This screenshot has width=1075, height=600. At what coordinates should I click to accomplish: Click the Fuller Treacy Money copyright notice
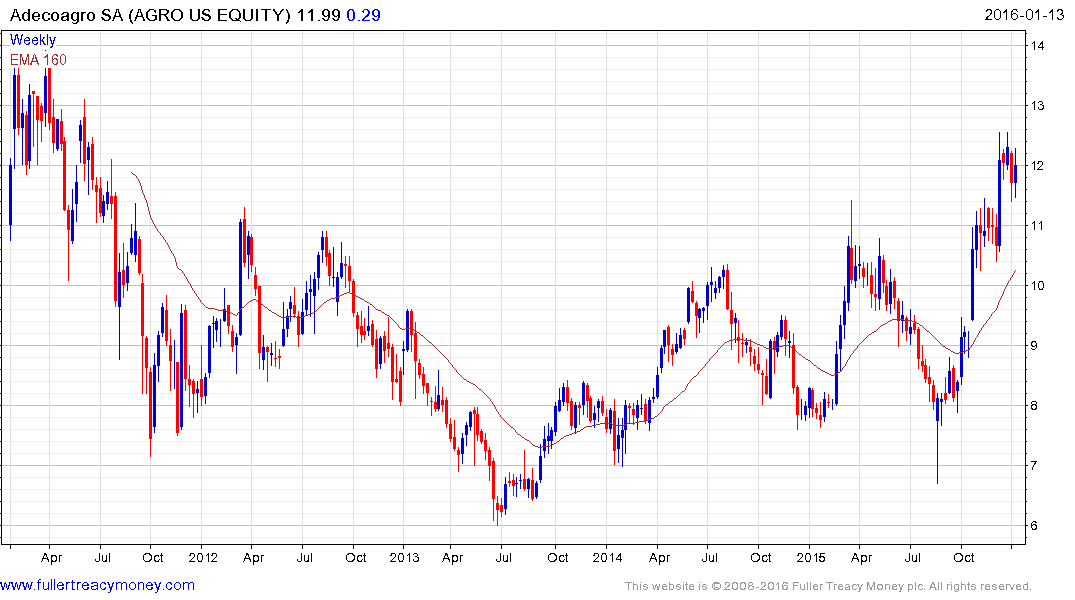pos(827,586)
